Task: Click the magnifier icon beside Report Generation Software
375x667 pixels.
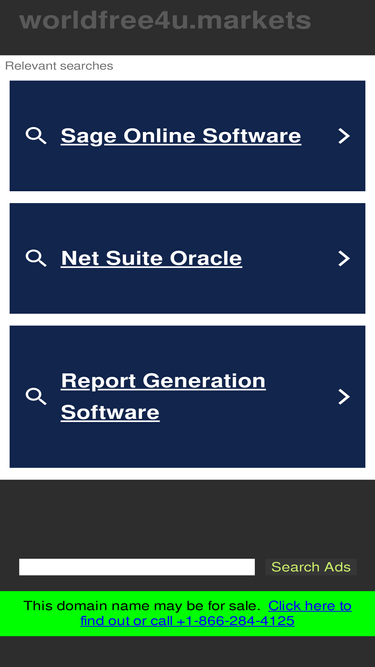Action: point(36,396)
